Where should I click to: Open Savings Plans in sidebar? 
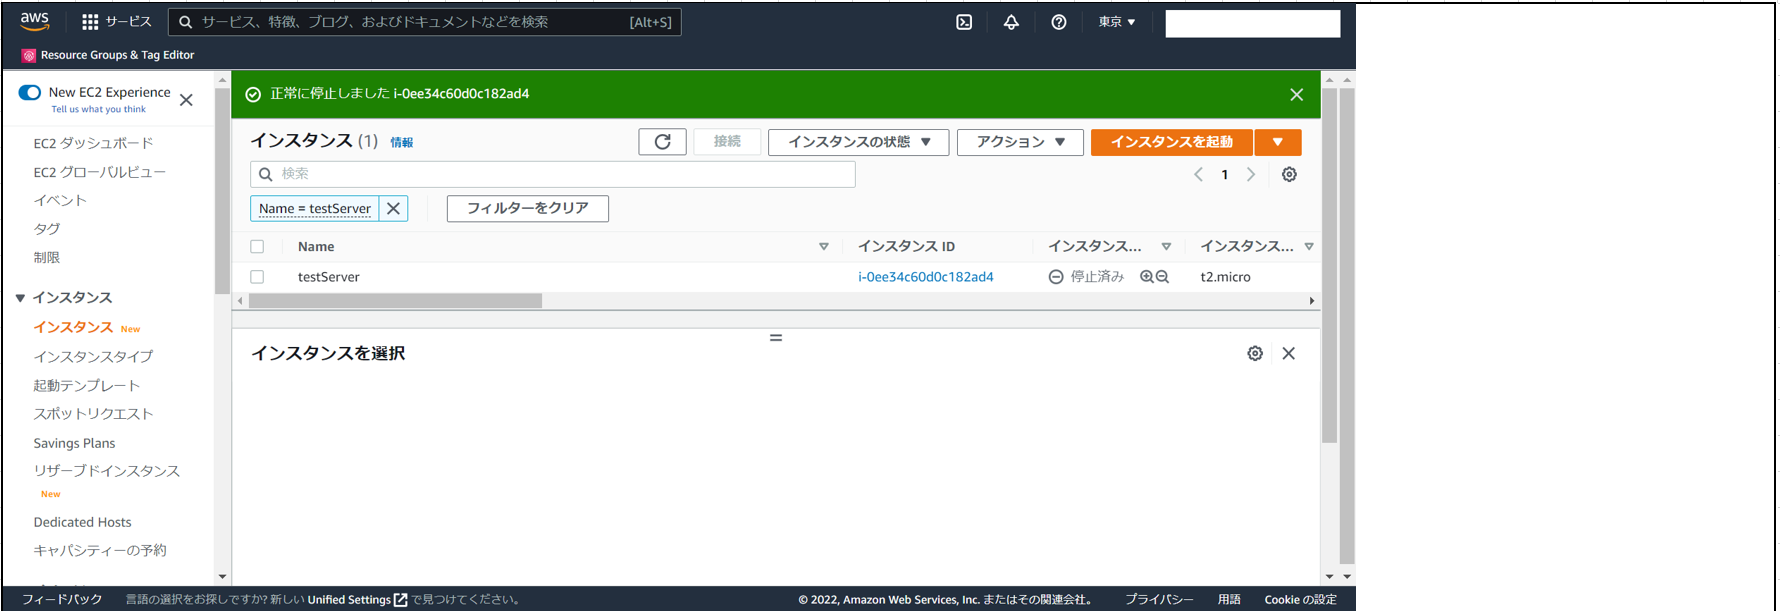pyautogui.click(x=74, y=443)
